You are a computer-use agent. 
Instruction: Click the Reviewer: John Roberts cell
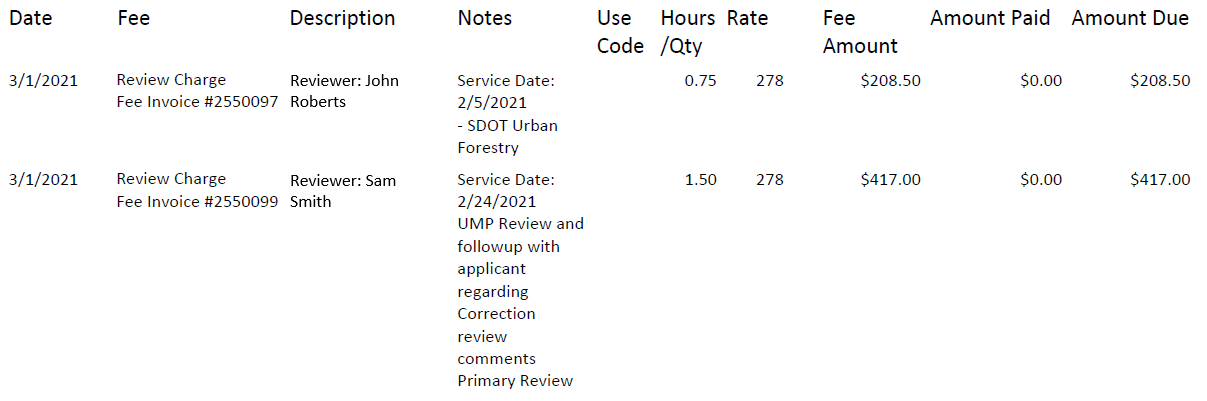pyautogui.click(x=344, y=91)
